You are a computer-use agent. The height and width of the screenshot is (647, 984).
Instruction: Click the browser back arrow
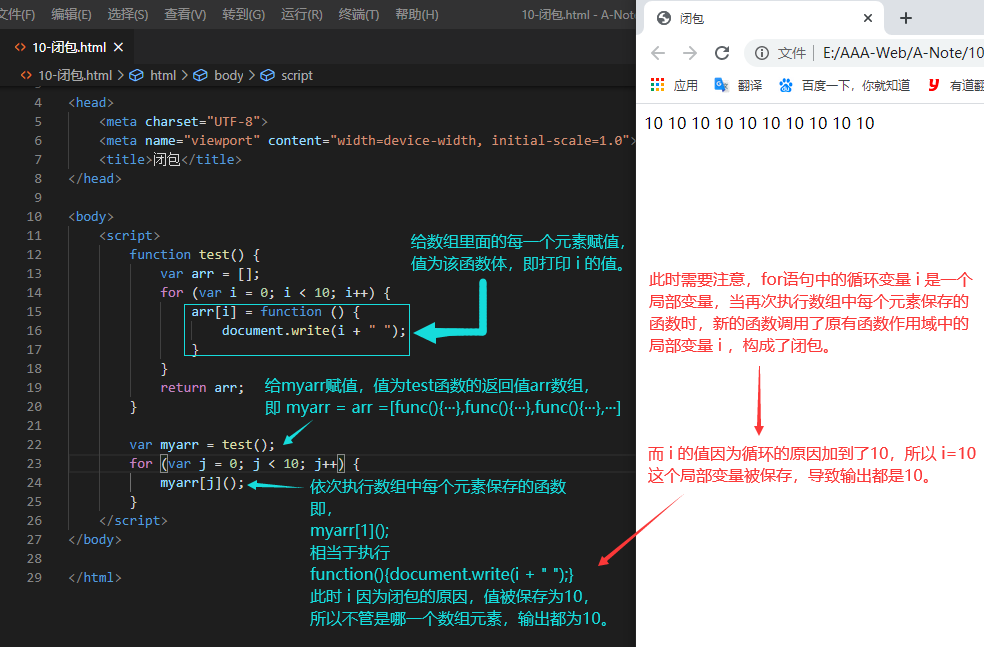point(657,52)
